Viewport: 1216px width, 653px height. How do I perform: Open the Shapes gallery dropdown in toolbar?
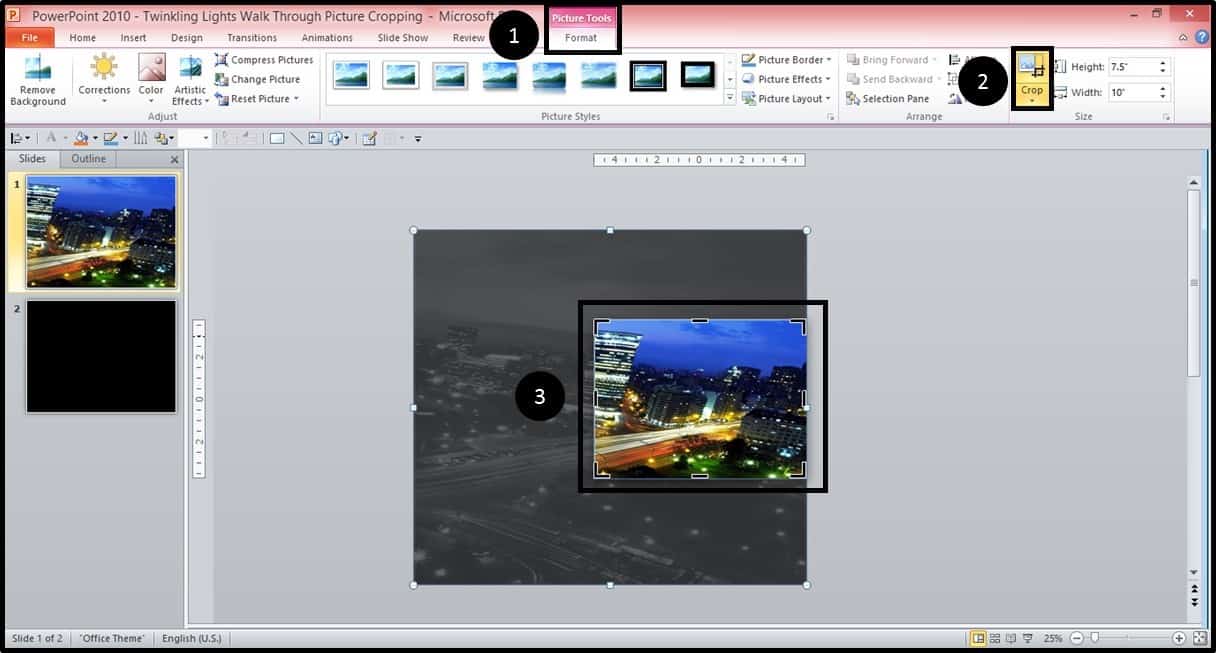click(x=337, y=138)
